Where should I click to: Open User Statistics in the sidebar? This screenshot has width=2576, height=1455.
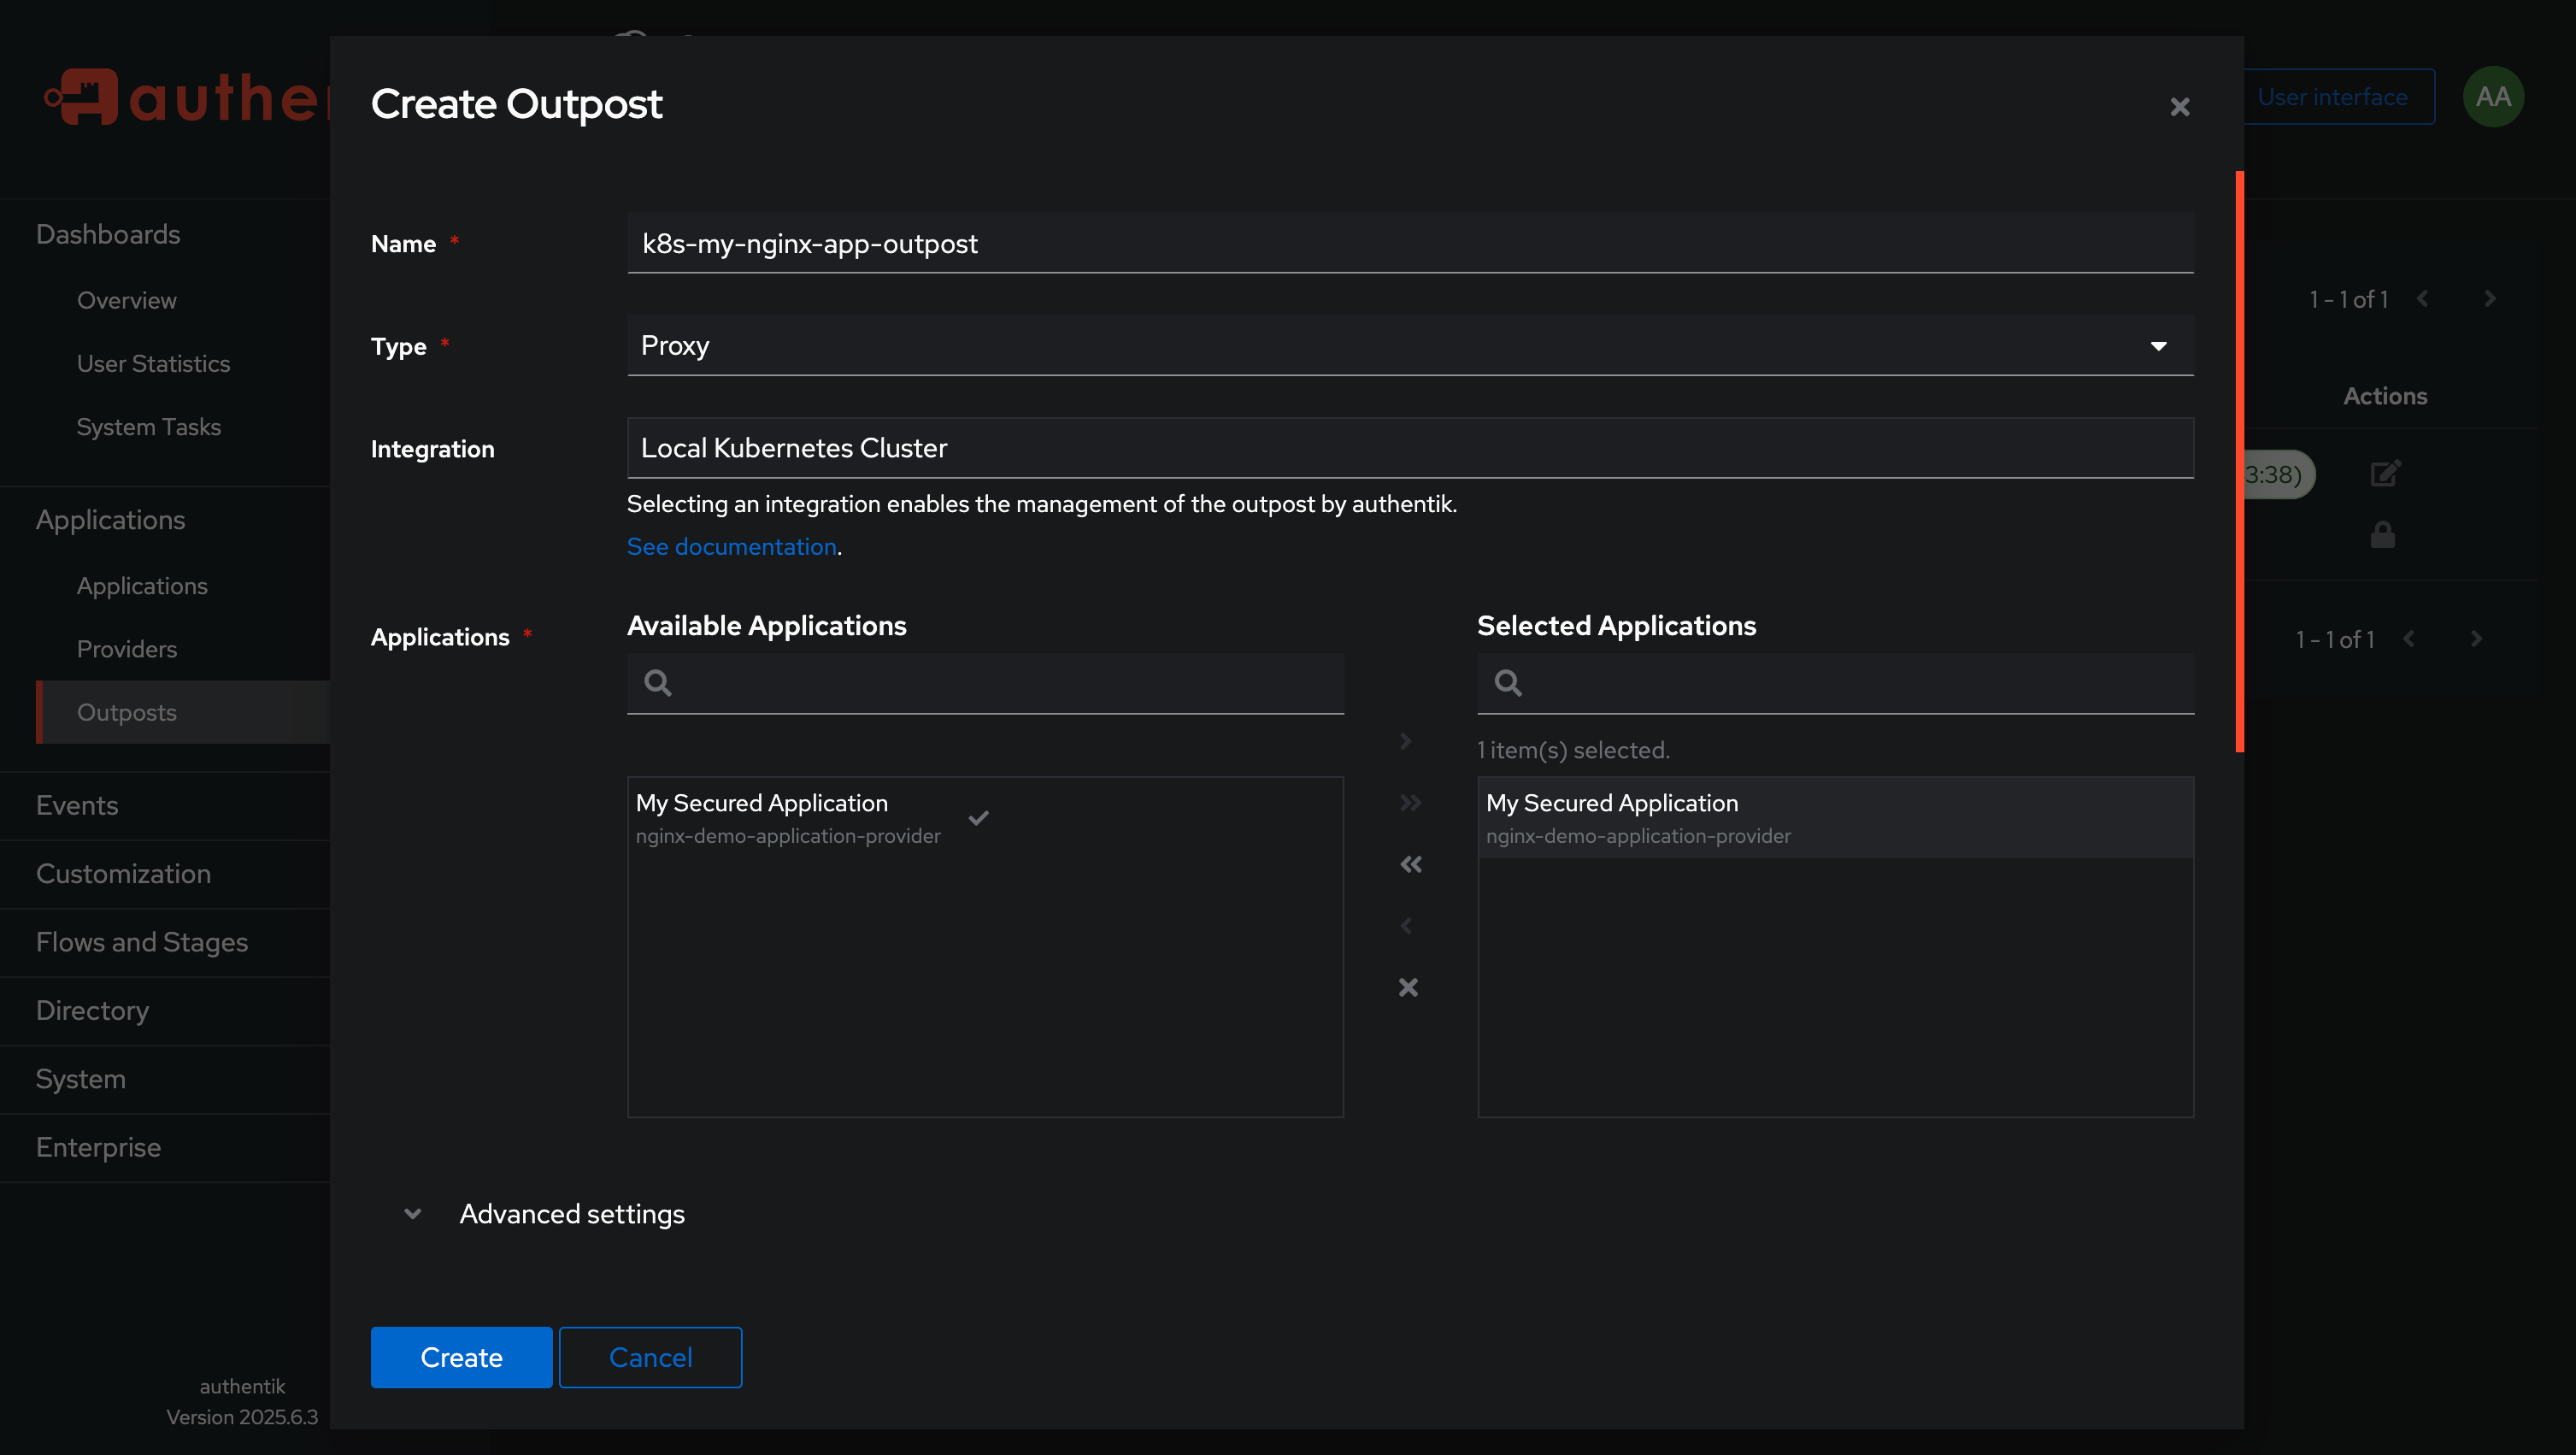(x=153, y=363)
